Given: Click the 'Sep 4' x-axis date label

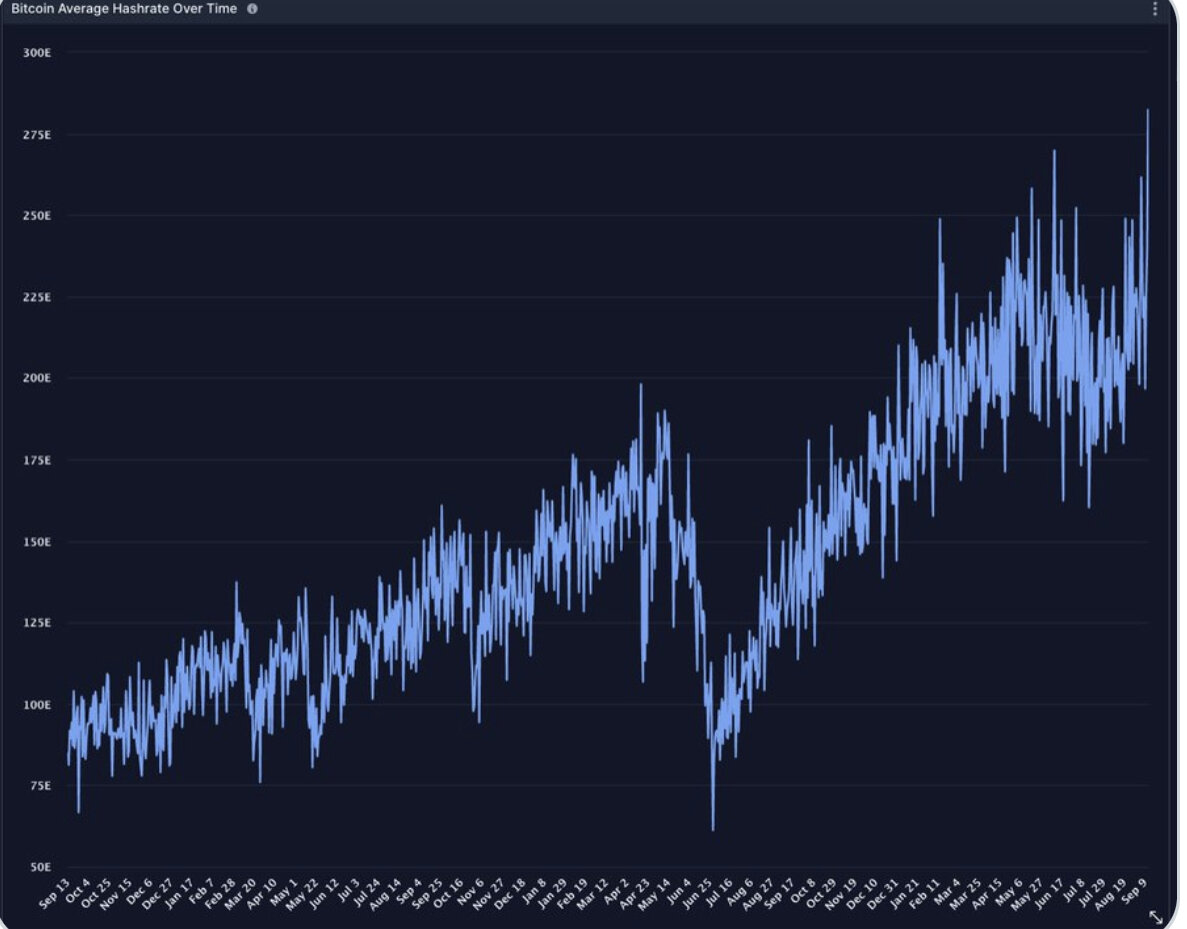Looking at the screenshot, I should [411, 891].
